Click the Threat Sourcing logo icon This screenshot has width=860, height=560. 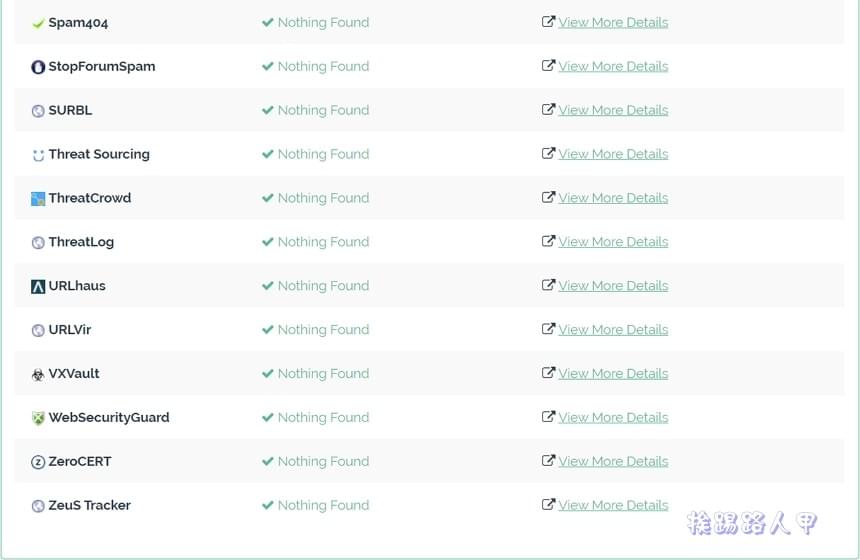point(38,155)
